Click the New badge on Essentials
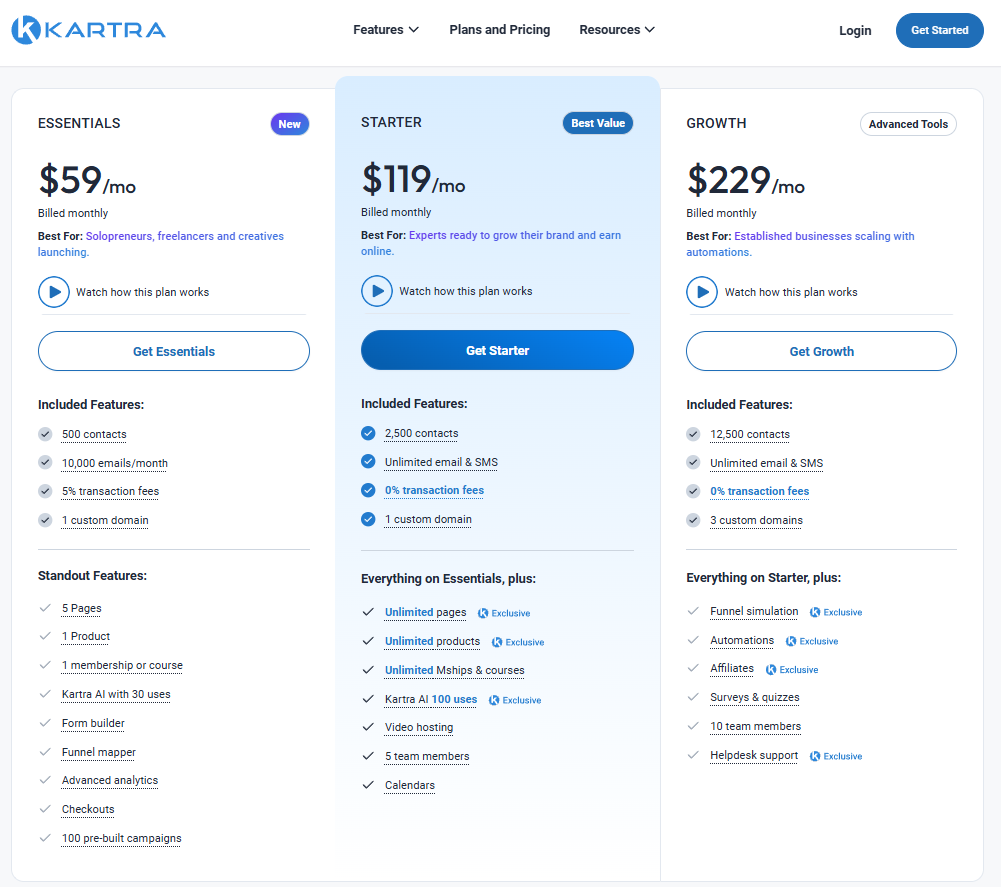1001x887 pixels. click(290, 124)
